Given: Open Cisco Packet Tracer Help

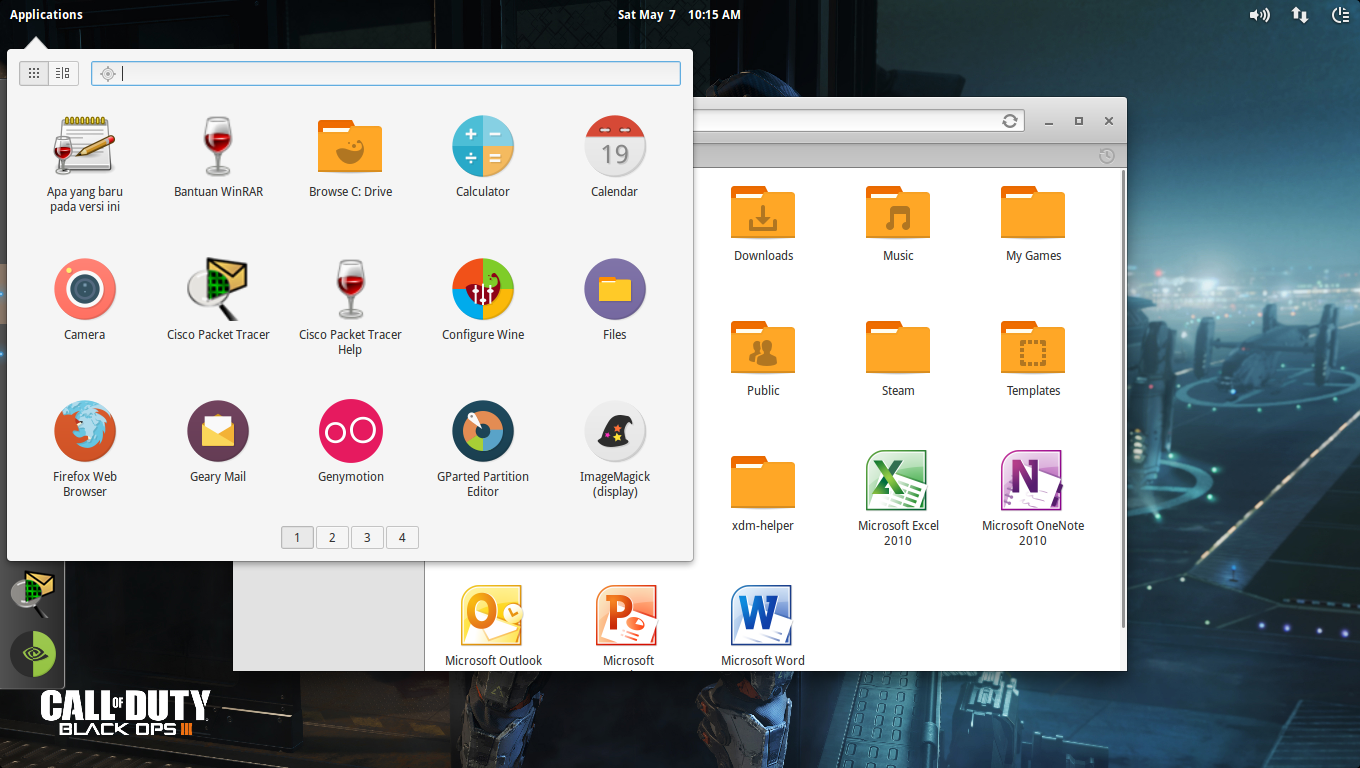Looking at the screenshot, I should [350, 307].
